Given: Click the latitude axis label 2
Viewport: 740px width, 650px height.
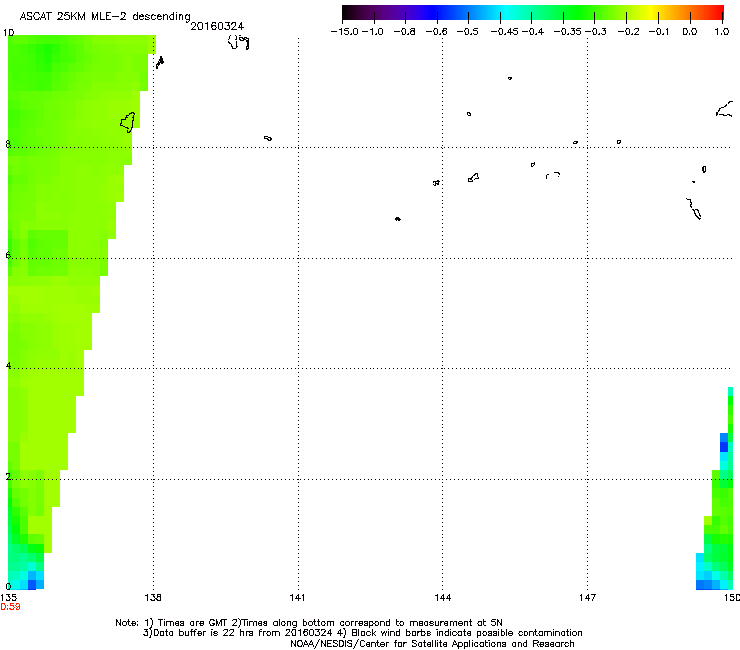Looking at the screenshot, I should click(x=8, y=477).
